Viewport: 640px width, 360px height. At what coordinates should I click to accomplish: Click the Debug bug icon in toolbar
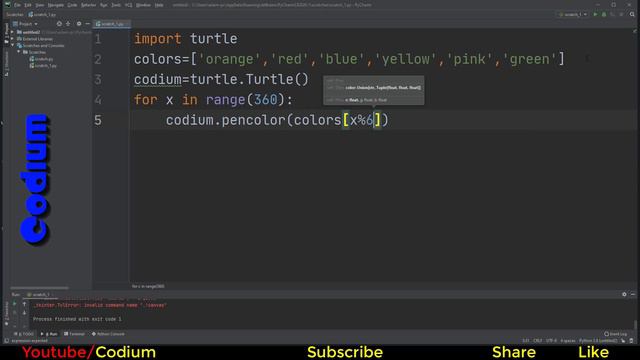pos(604,14)
